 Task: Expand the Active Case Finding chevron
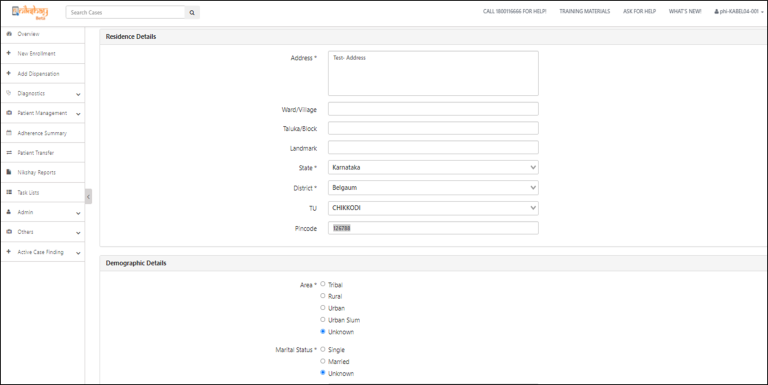point(78,253)
